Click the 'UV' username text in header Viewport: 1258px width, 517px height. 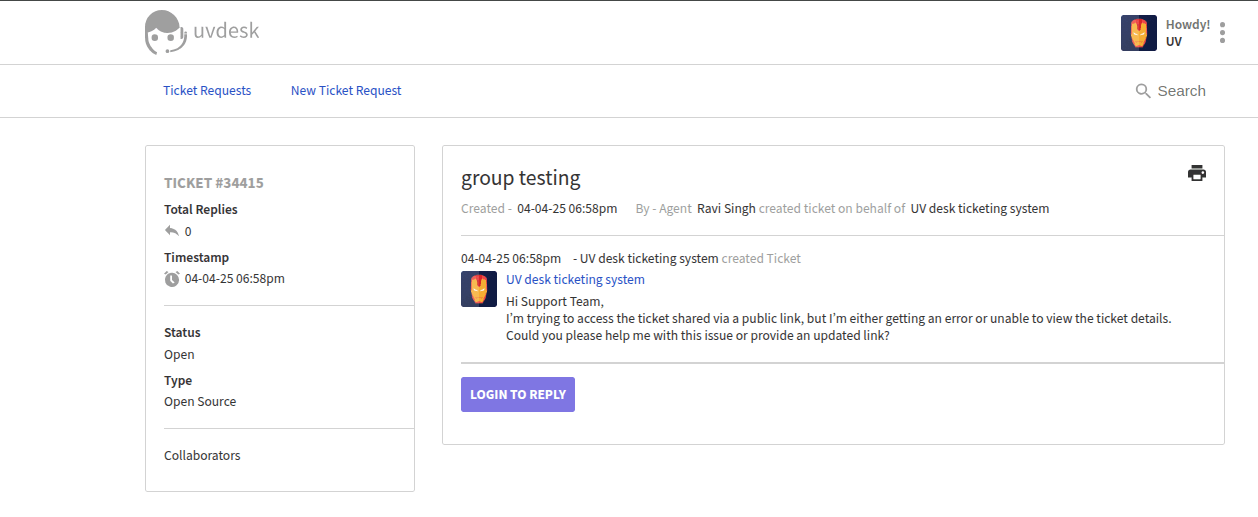1174,42
